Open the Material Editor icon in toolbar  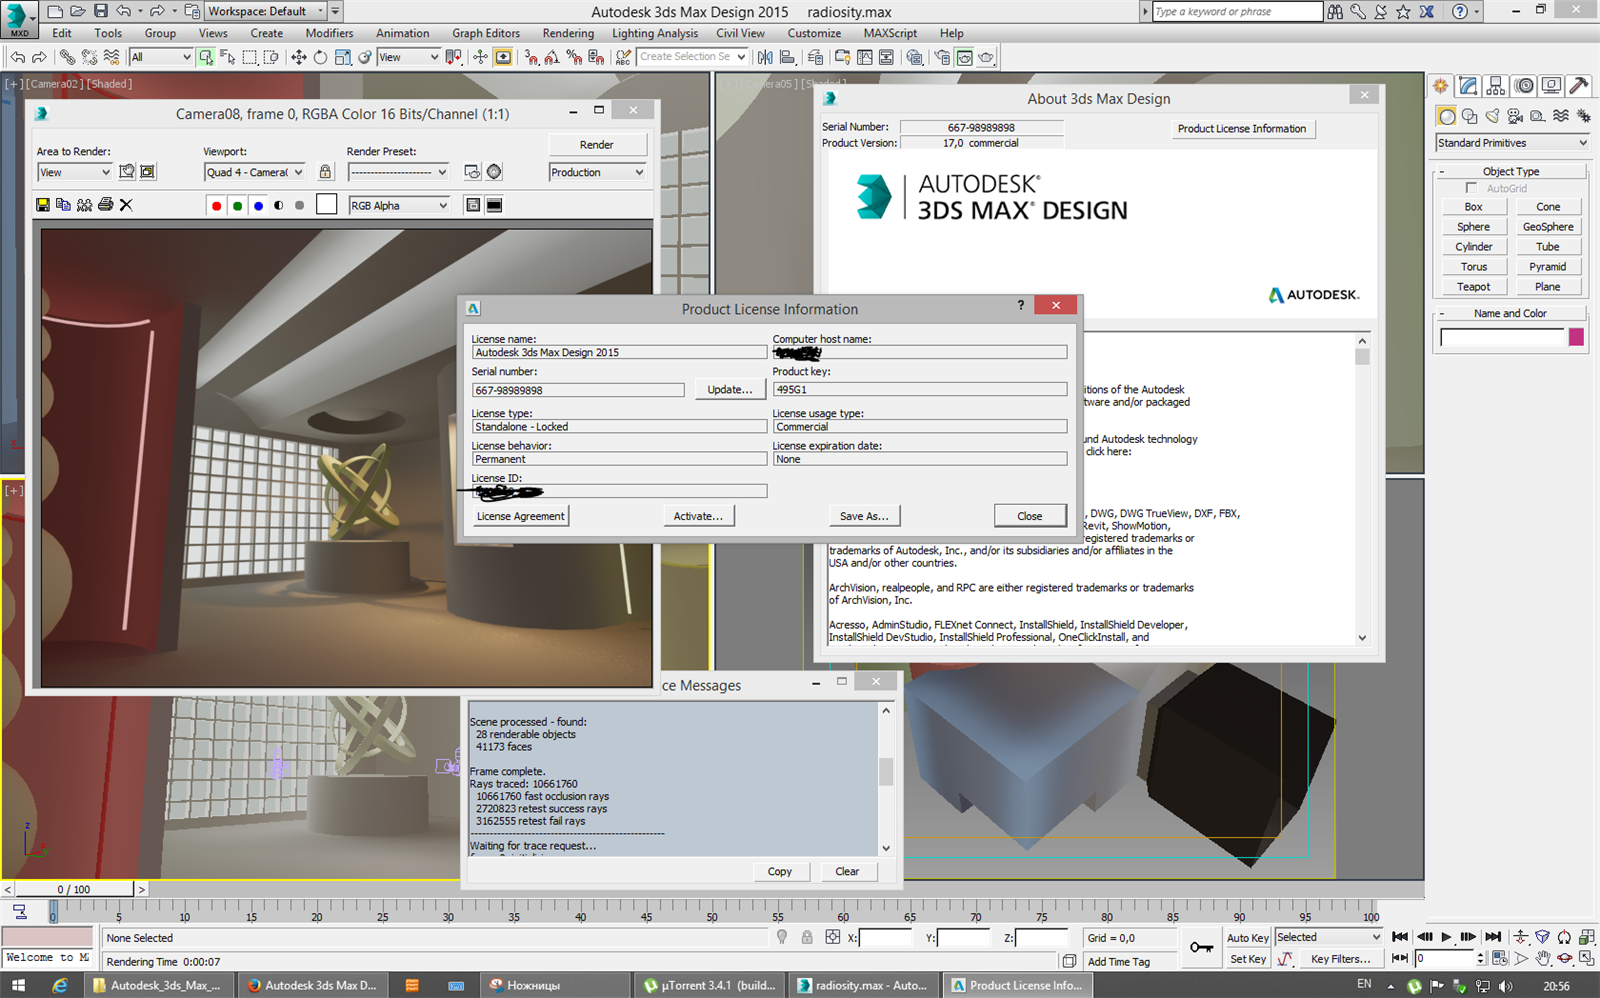914,57
